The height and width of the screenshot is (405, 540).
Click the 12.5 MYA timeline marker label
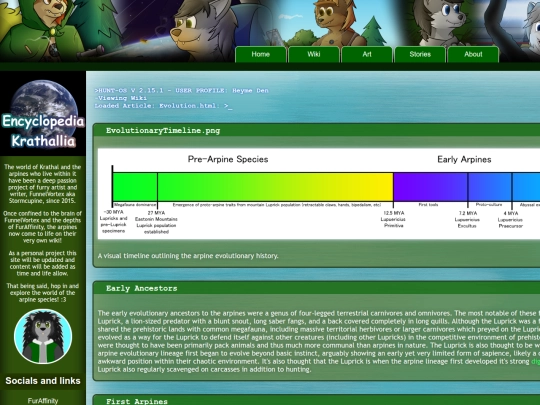pos(394,219)
